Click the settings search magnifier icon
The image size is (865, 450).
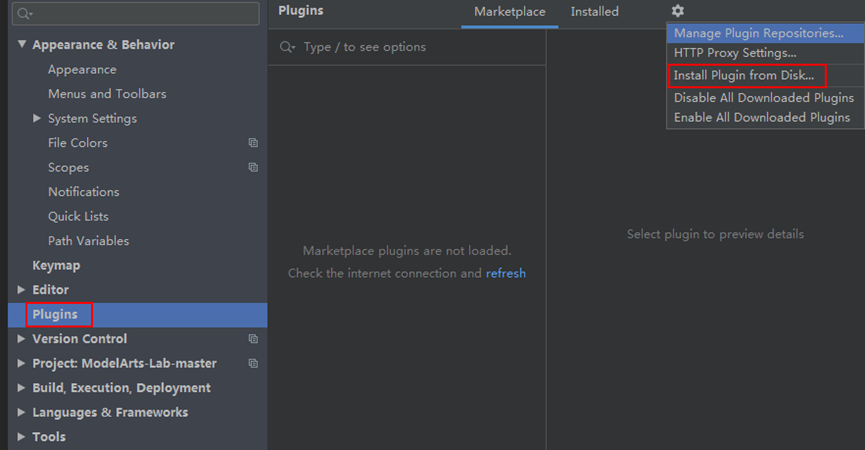point(24,14)
